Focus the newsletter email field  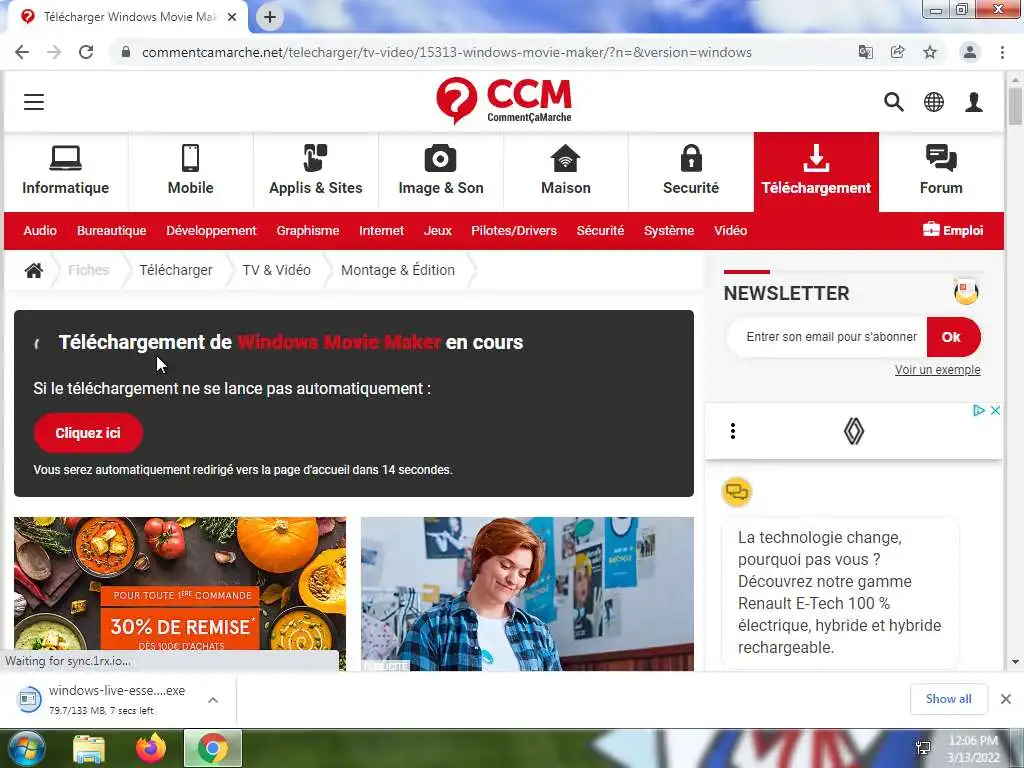point(827,337)
